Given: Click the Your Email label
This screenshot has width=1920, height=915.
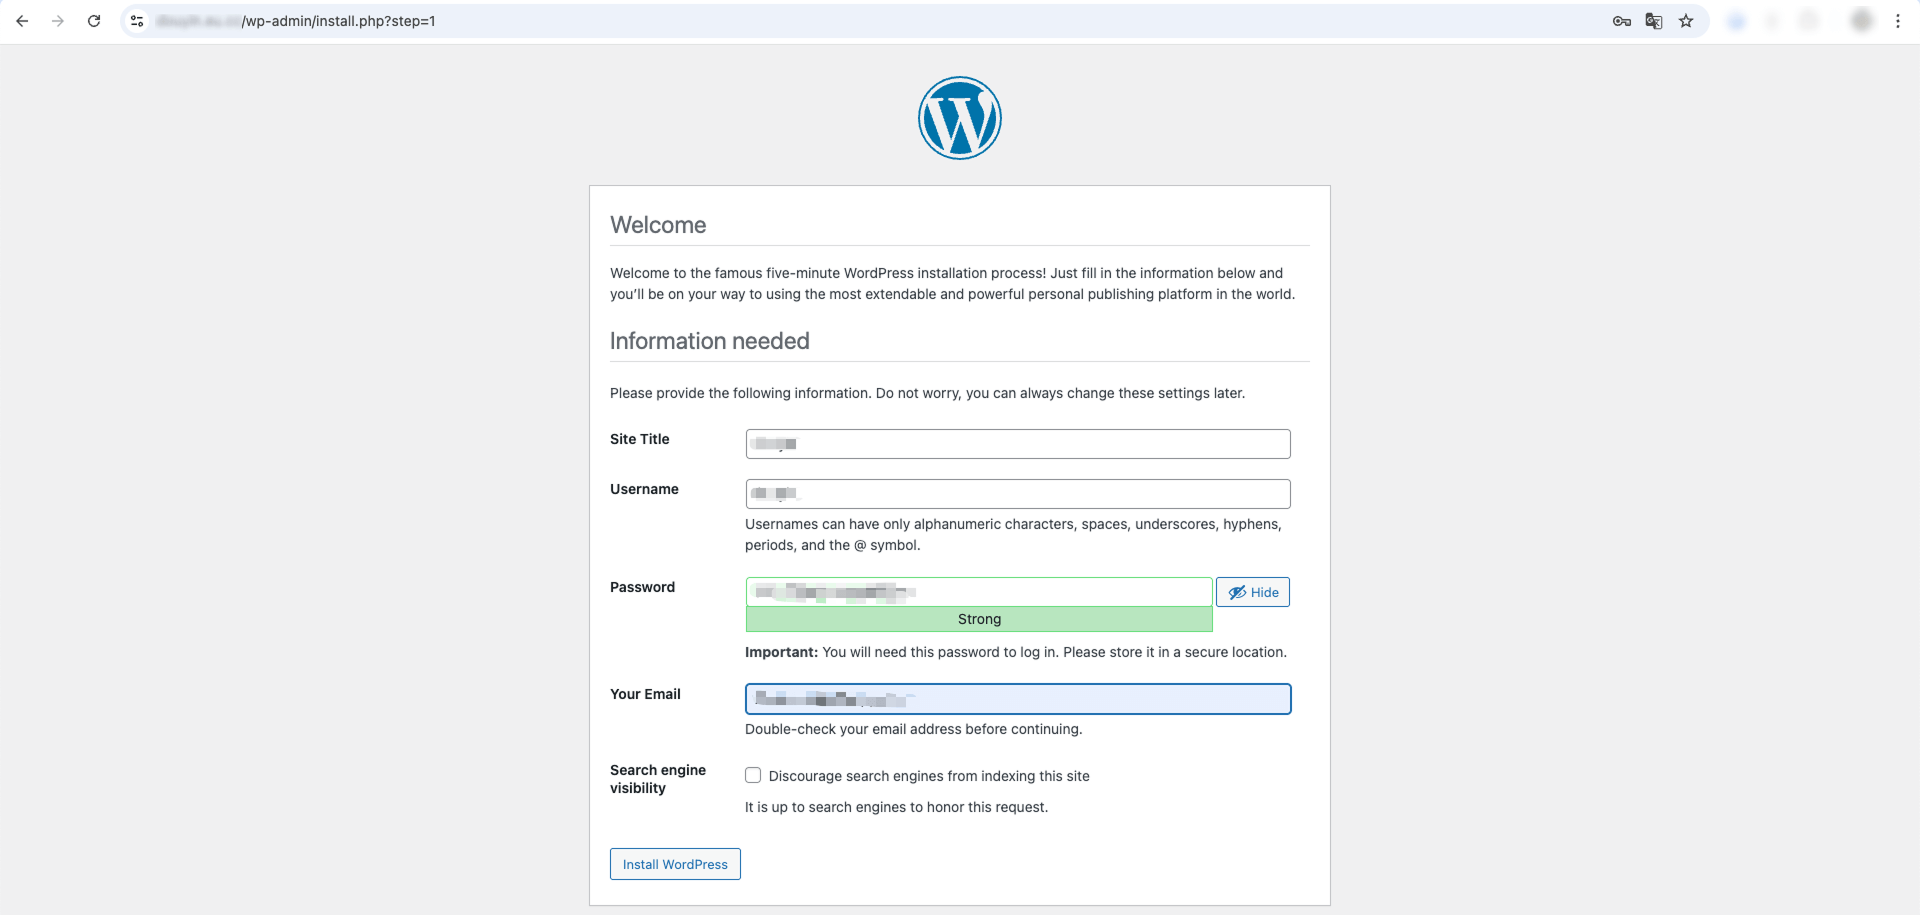Looking at the screenshot, I should coord(645,694).
